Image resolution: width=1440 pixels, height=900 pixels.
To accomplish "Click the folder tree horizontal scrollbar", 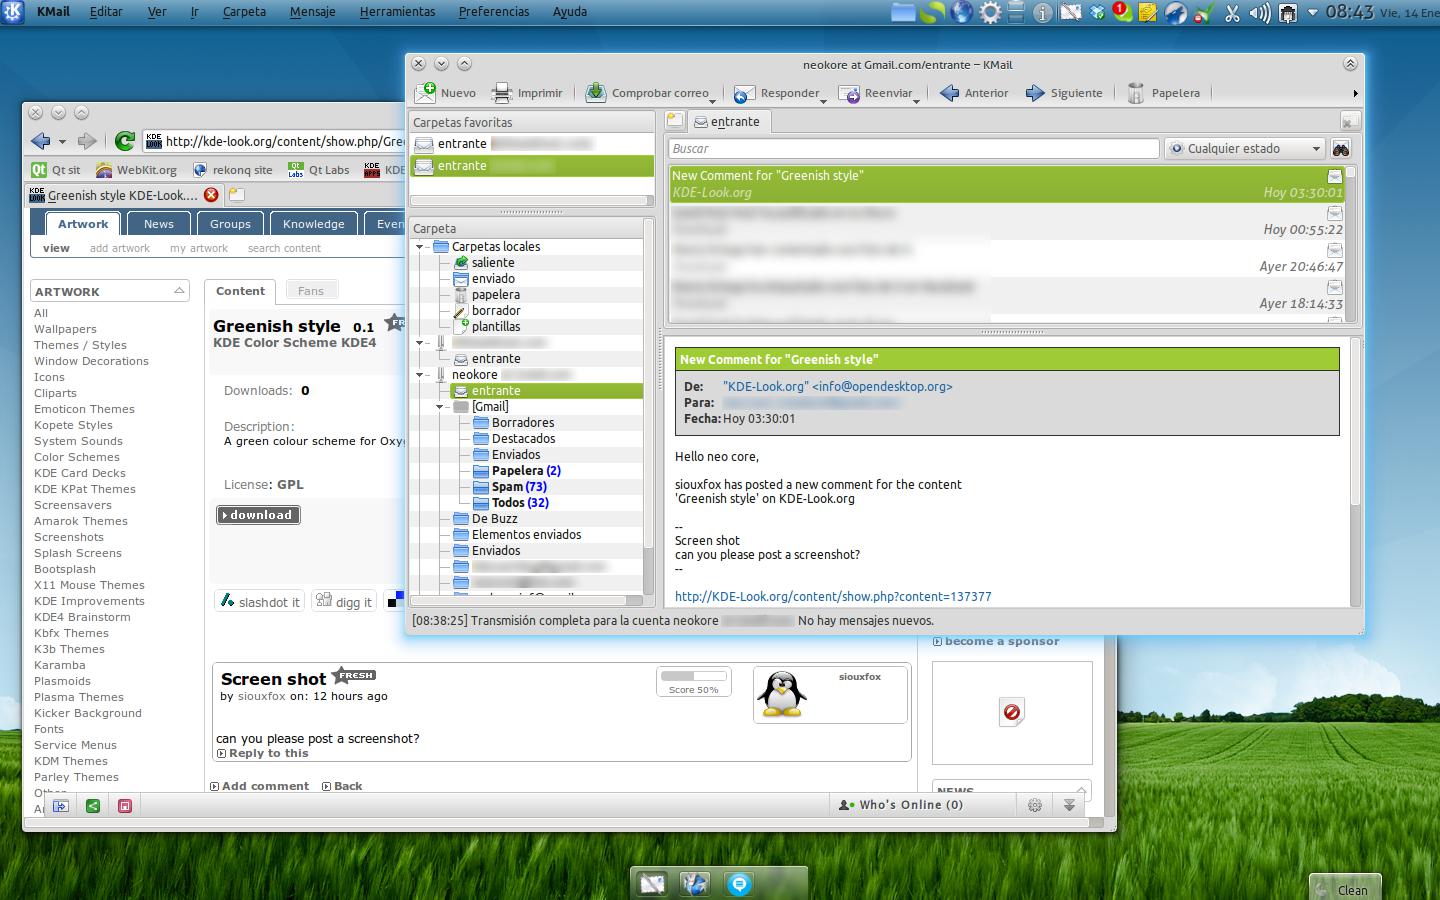I will coord(526,600).
